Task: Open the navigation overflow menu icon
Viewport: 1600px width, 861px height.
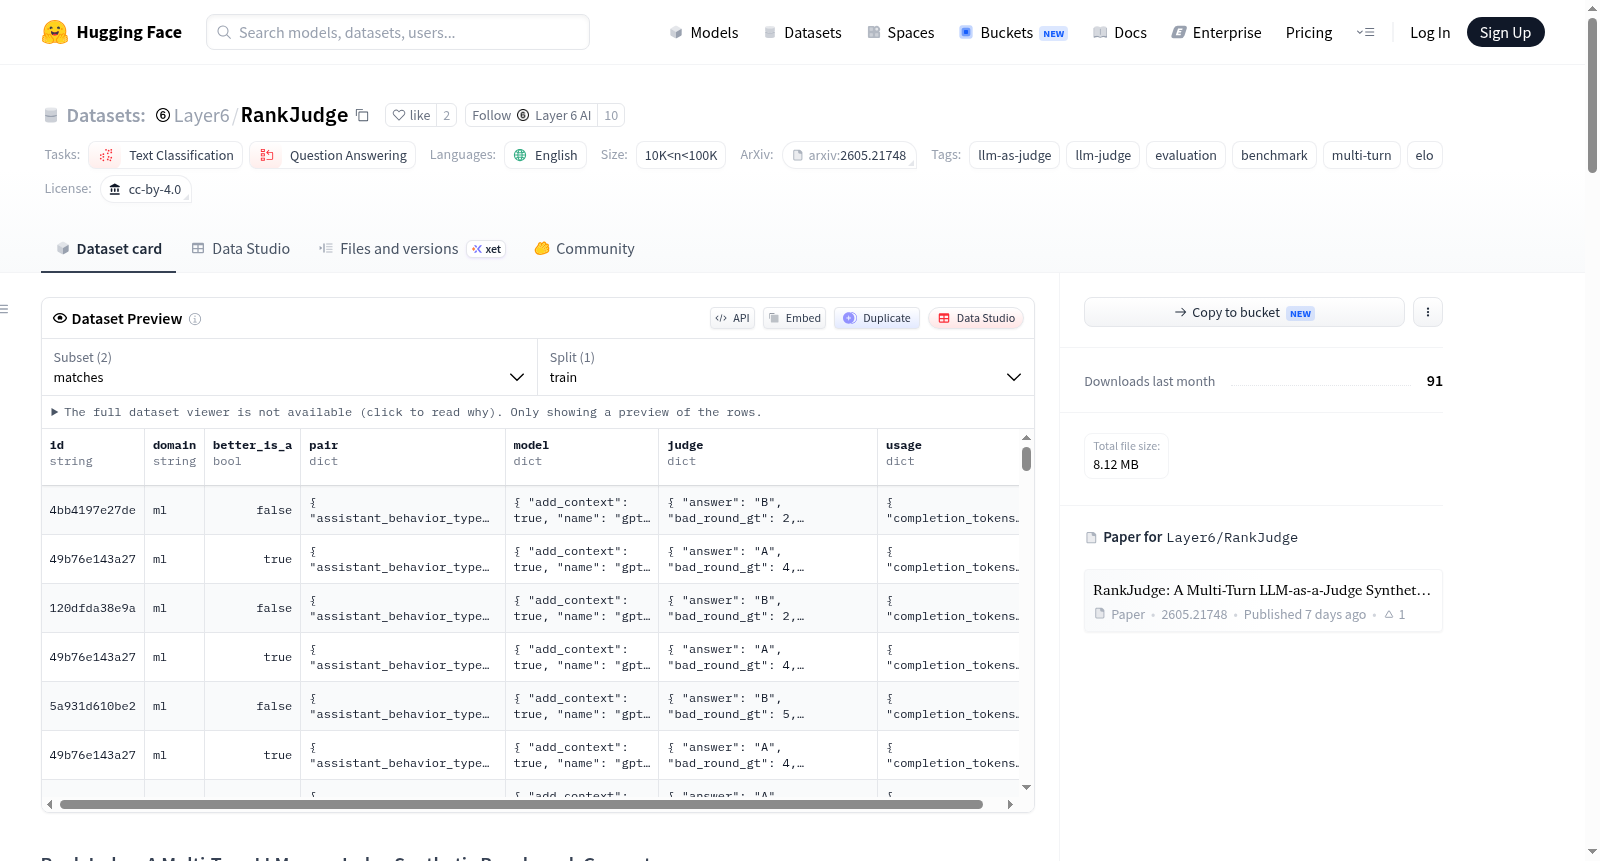Action: click(1365, 33)
